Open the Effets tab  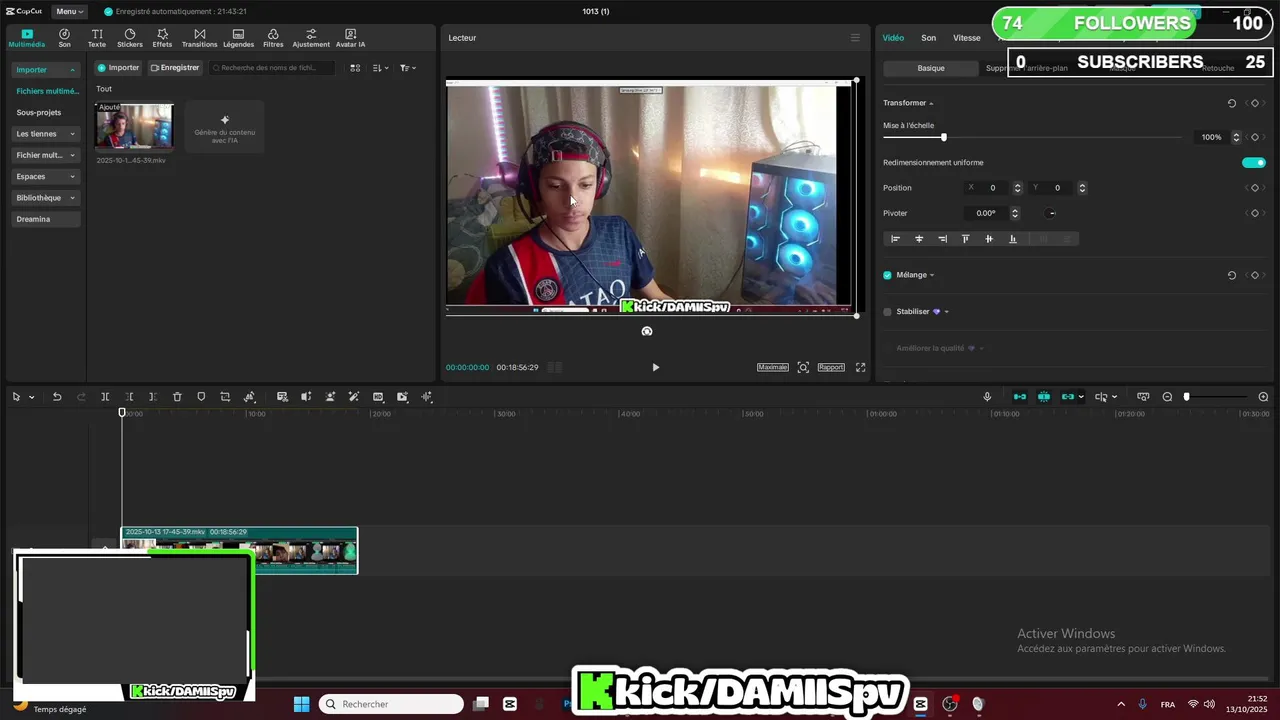(x=162, y=38)
